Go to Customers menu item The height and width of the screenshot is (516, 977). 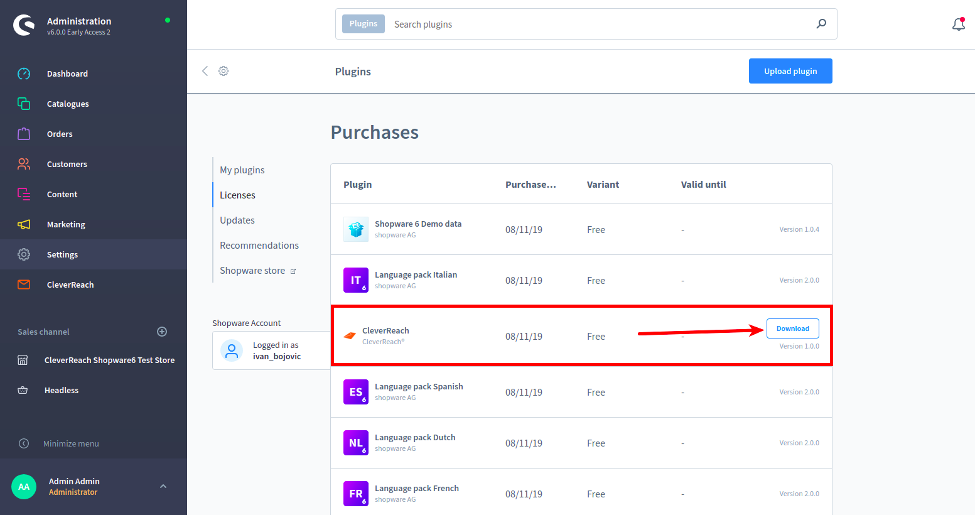67,164
